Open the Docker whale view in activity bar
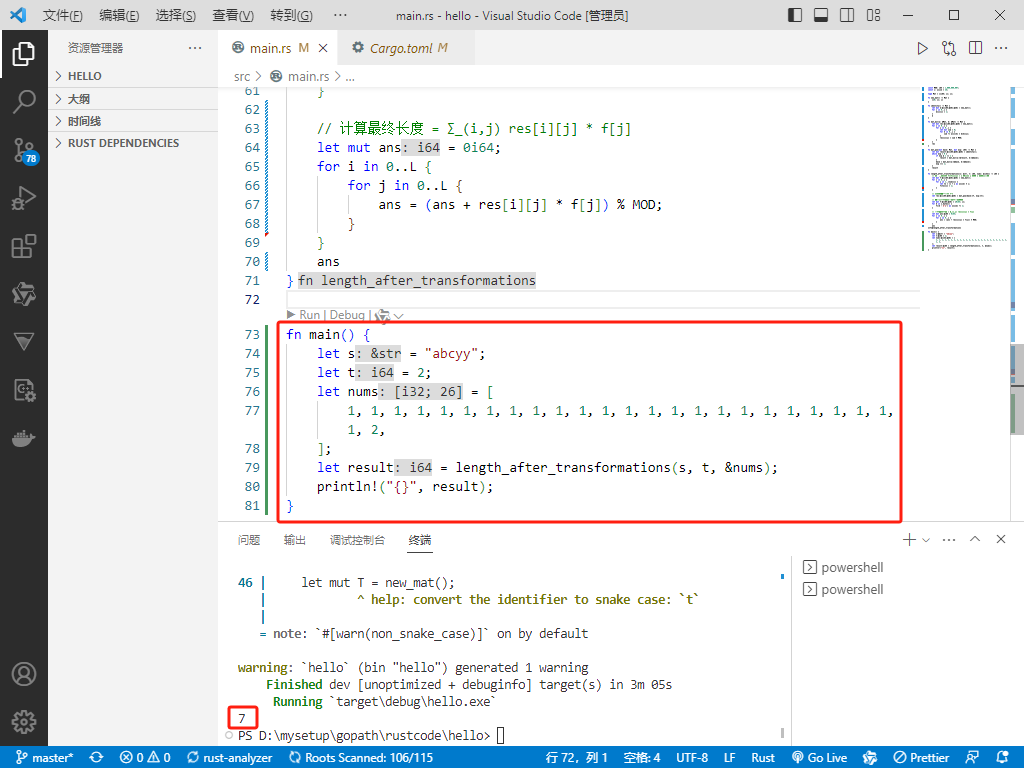This screenshot has width=1024, height=768. pyautogui.click(x=24, y=438)
